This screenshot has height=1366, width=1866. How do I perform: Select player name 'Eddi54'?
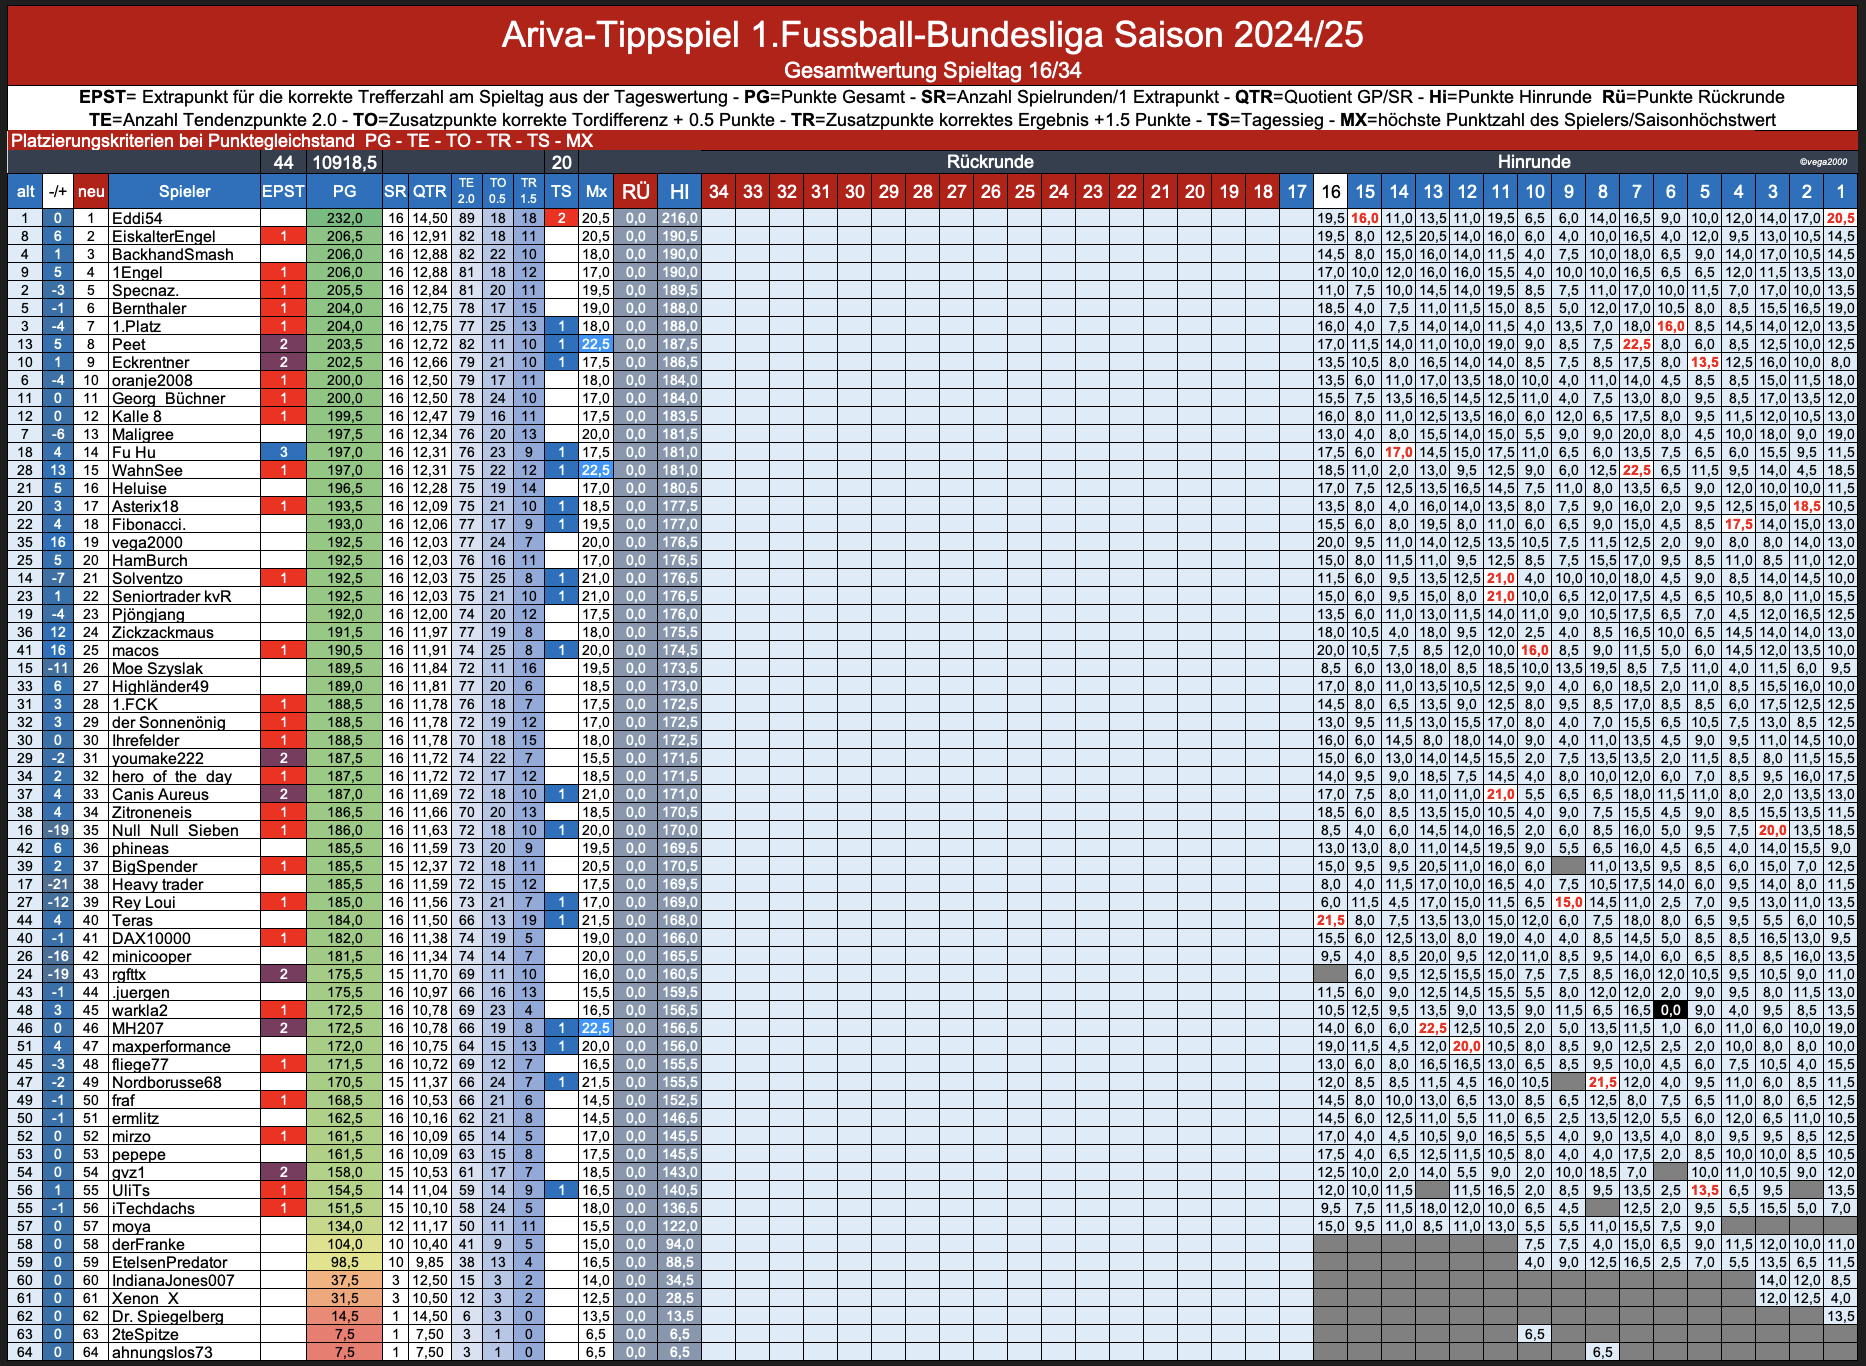tap(137, 218)
